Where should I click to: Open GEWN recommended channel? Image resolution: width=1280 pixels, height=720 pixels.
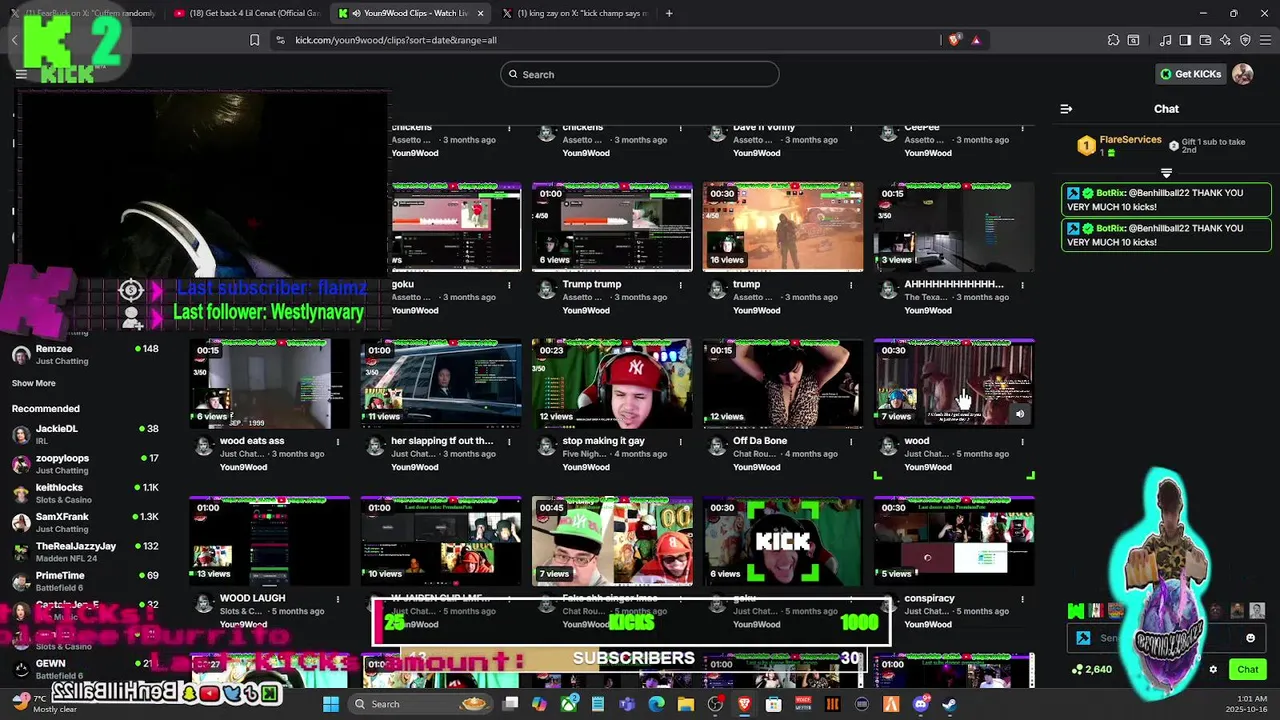tap(85, 669)
